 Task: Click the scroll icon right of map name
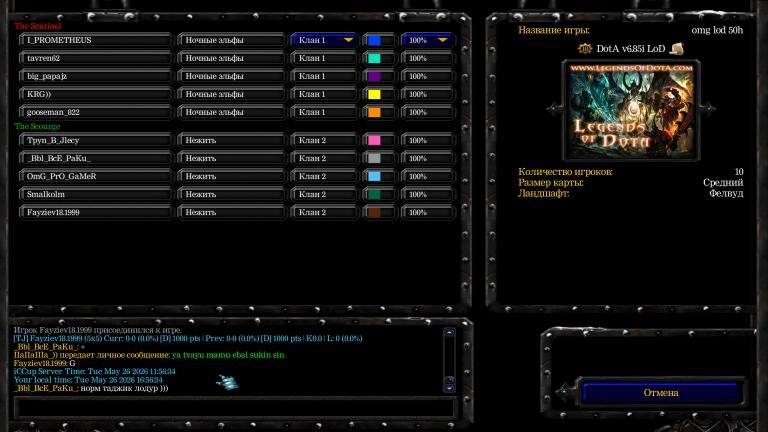click(677, 48)
